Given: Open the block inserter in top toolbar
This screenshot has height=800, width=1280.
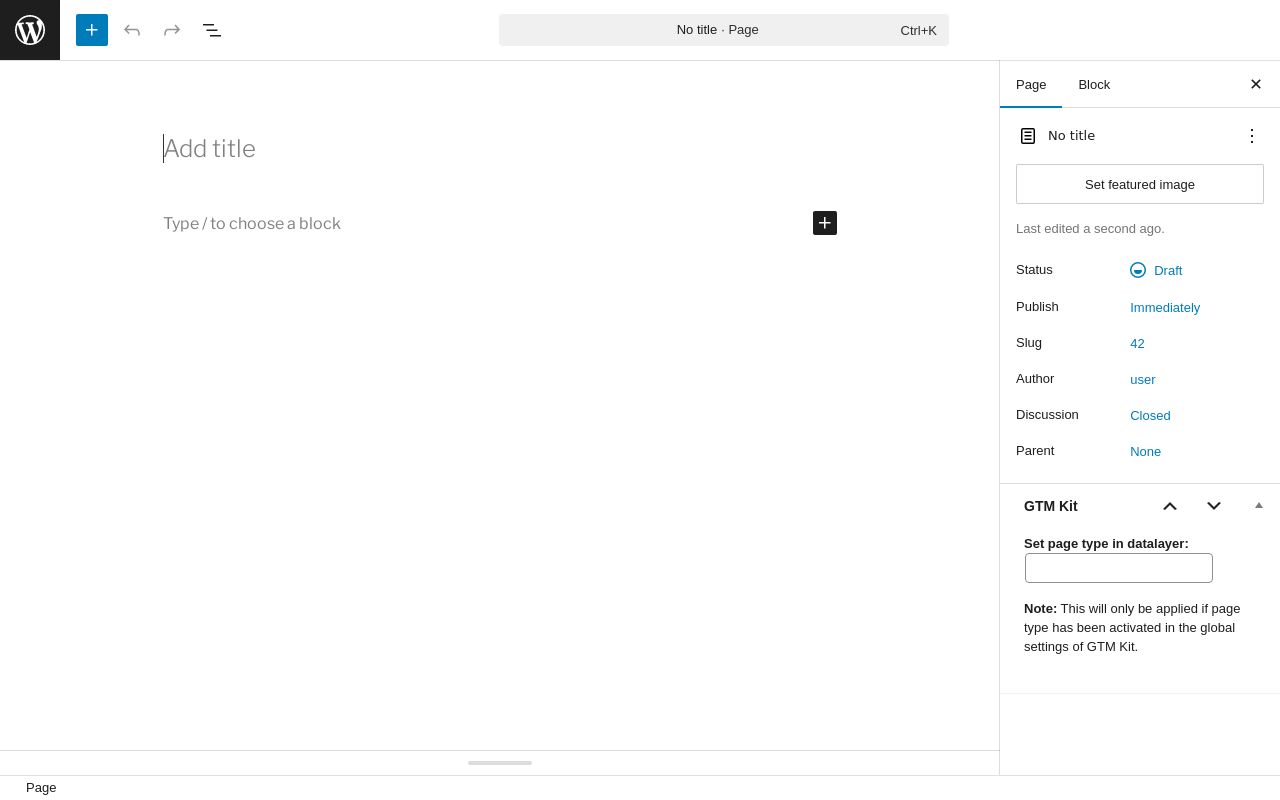Looking at the screenshot, I should (92, 30).
